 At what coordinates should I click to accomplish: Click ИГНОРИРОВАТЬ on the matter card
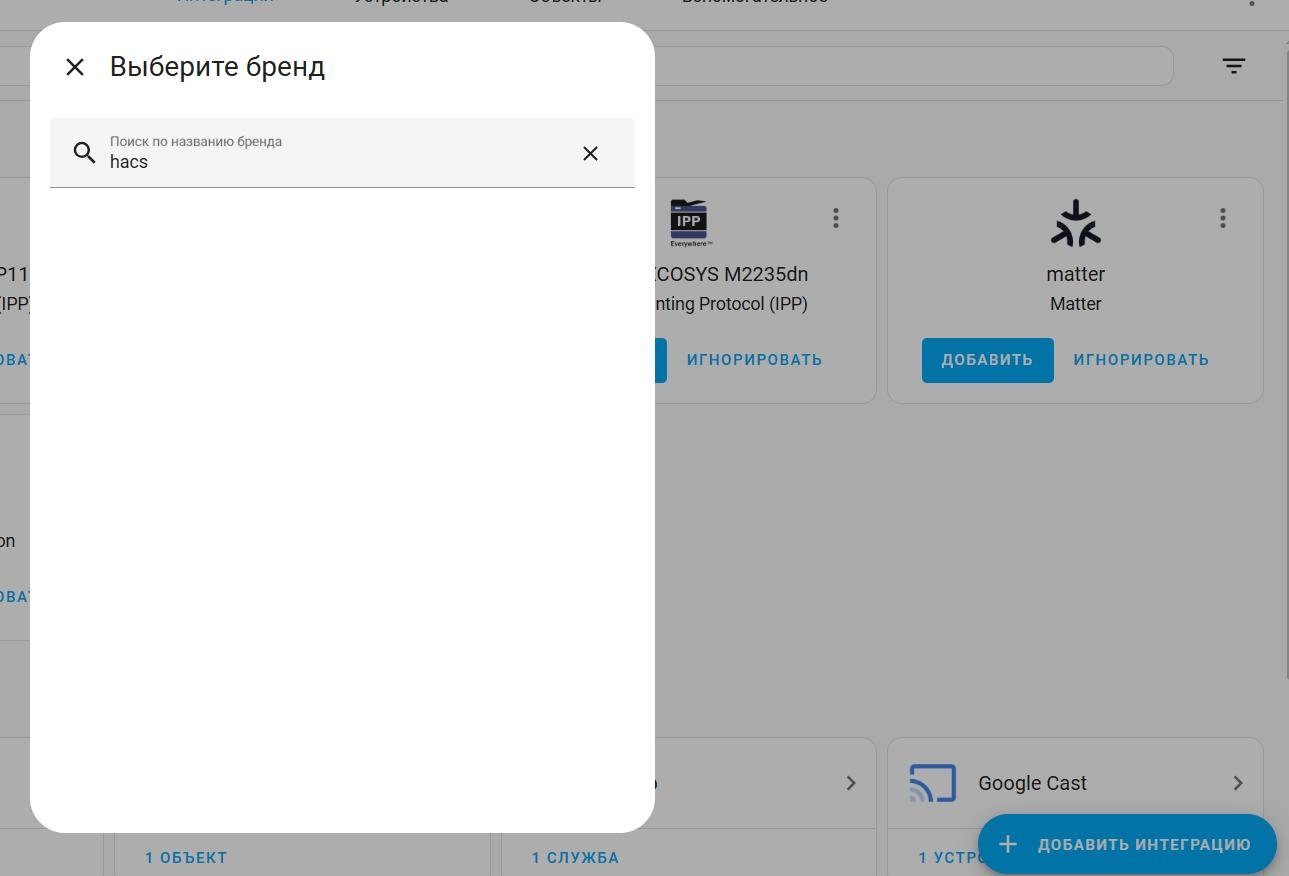1141,360
